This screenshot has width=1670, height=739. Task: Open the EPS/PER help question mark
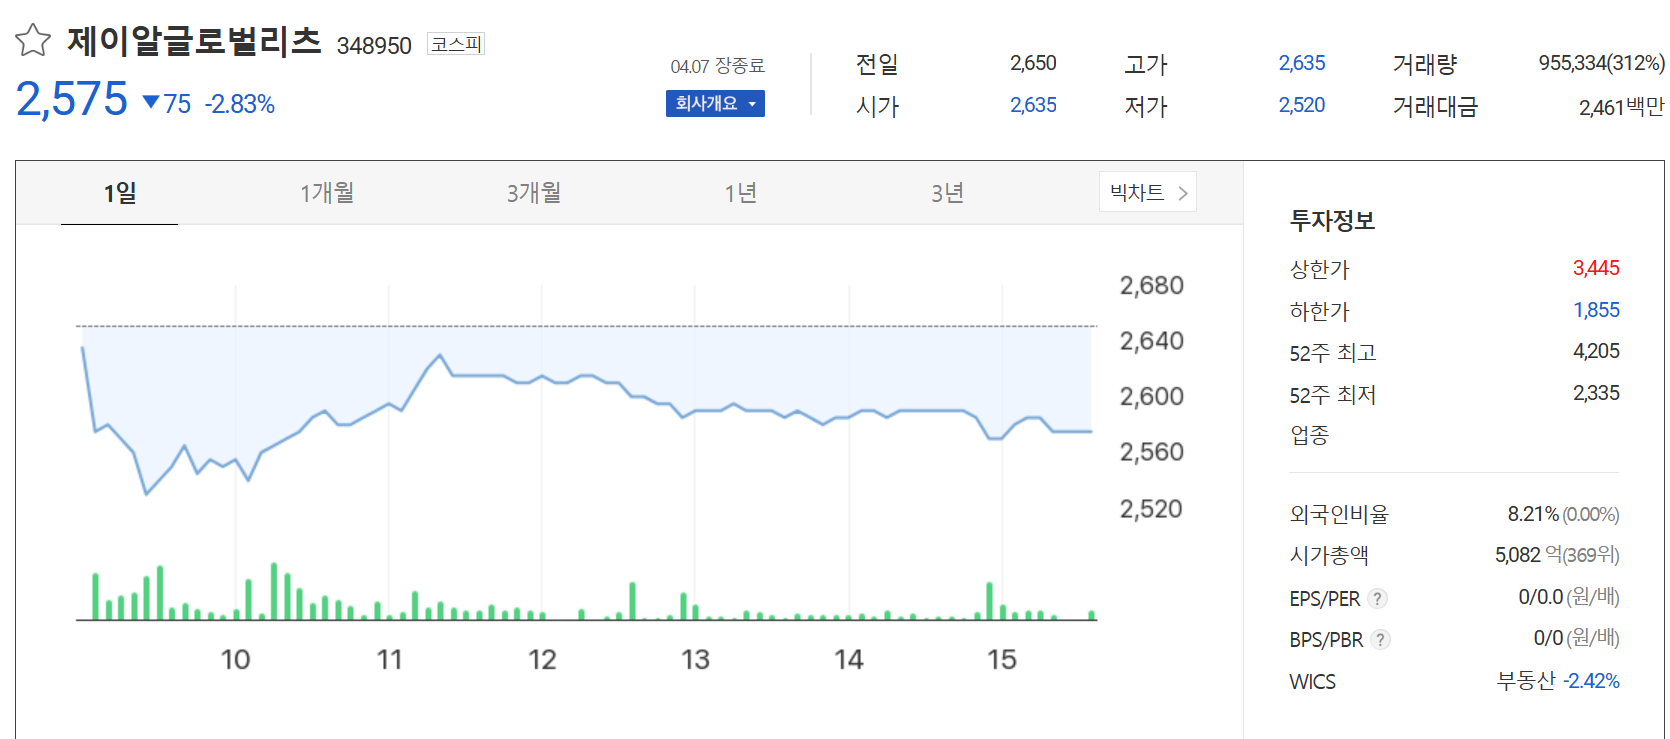tap(1377, 598)
